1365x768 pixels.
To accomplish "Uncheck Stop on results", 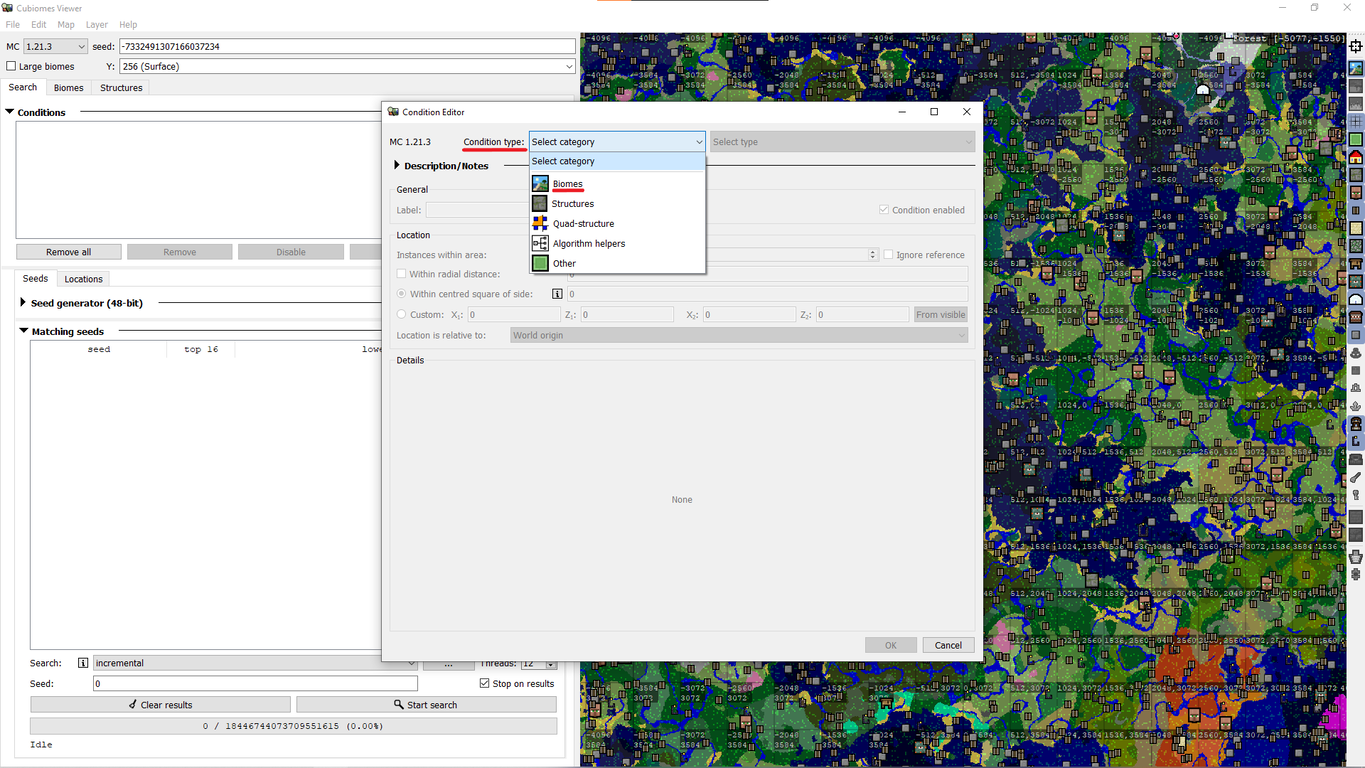I will click(x=485, y=684).
